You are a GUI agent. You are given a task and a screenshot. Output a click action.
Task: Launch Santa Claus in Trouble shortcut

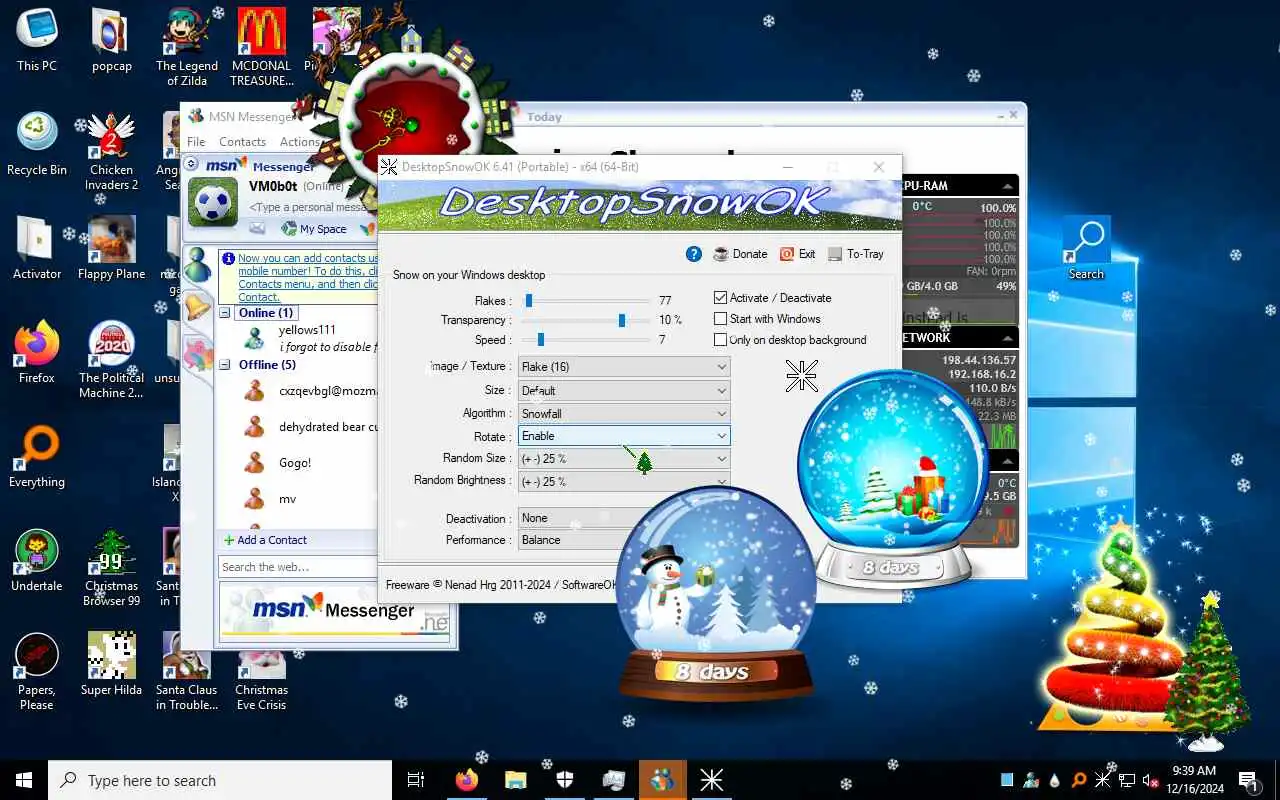point(187,671)
